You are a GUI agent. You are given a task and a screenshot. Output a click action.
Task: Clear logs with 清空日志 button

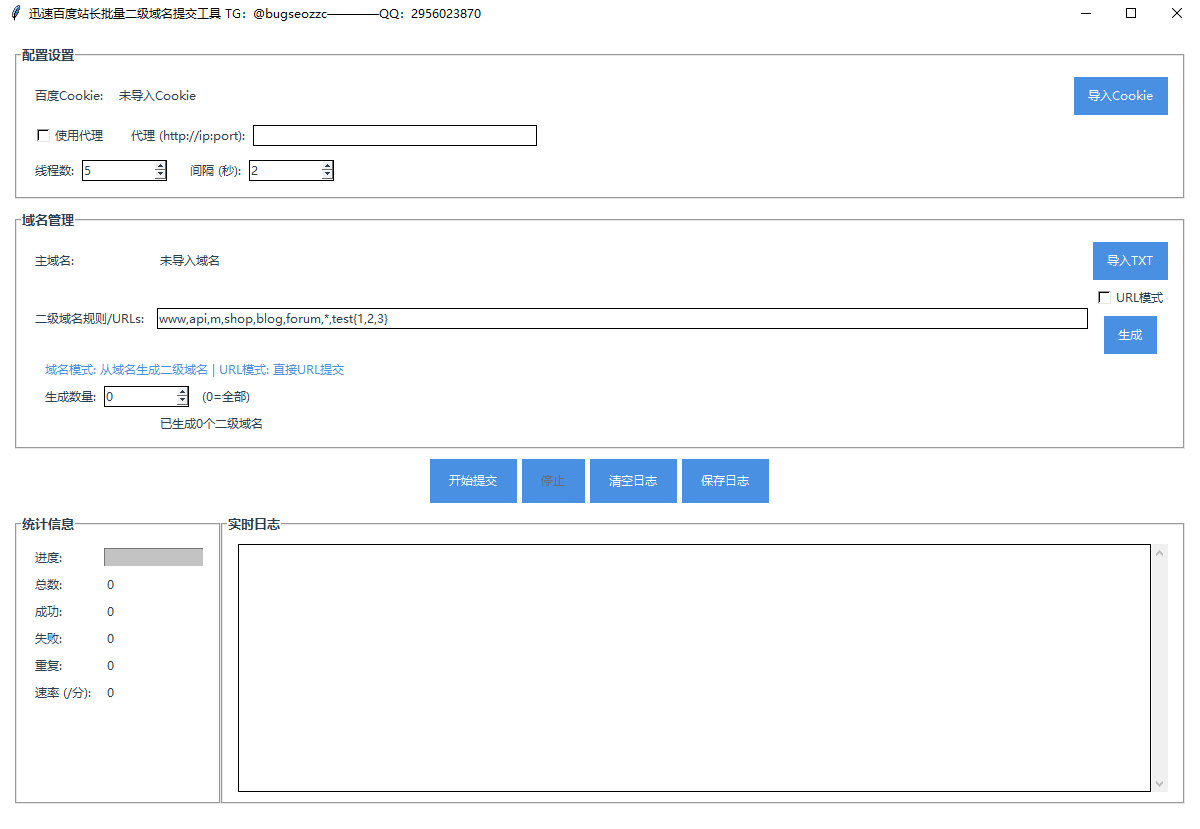[x=633, y=481]
